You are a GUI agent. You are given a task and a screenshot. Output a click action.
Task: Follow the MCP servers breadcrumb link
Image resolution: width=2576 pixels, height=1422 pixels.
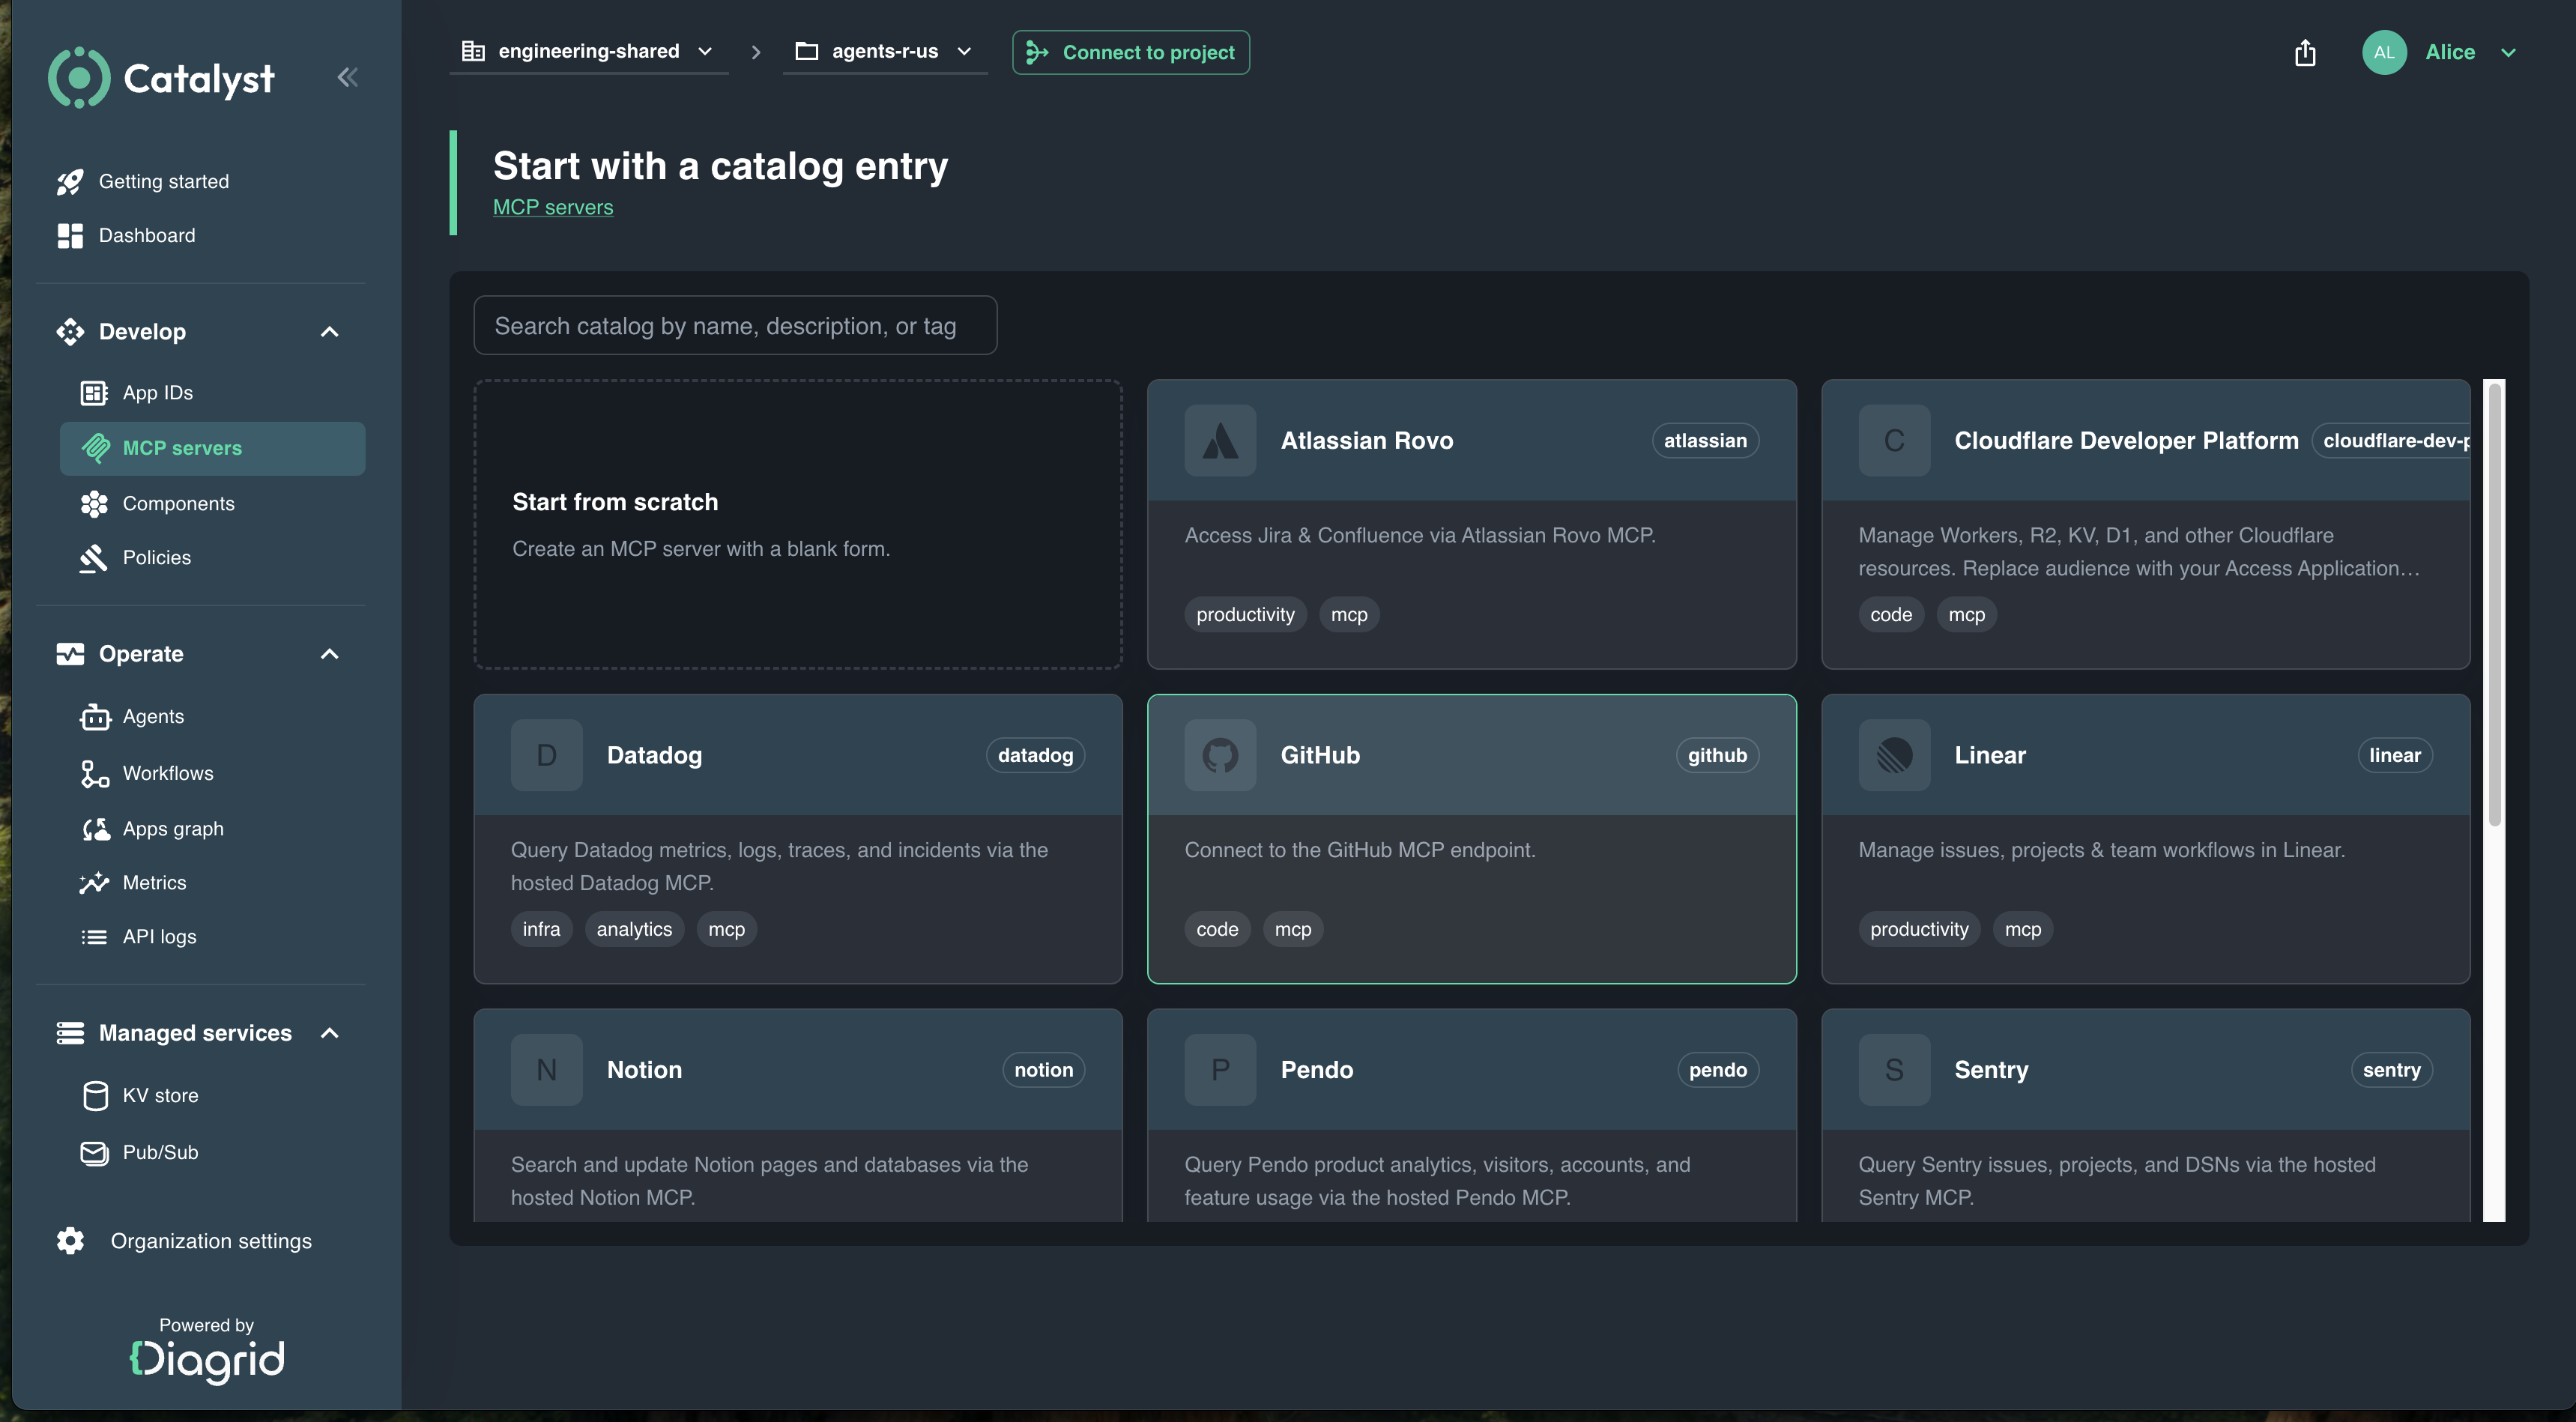pos(553,207)
